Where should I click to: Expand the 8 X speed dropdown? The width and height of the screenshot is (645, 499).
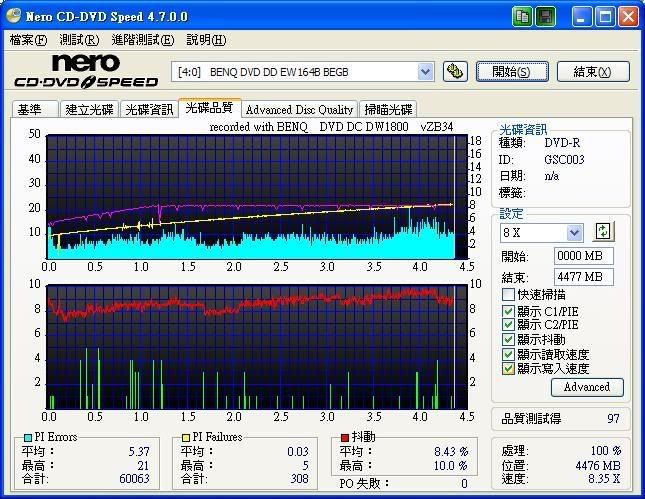pyautogui.click(x=574, y=233)
